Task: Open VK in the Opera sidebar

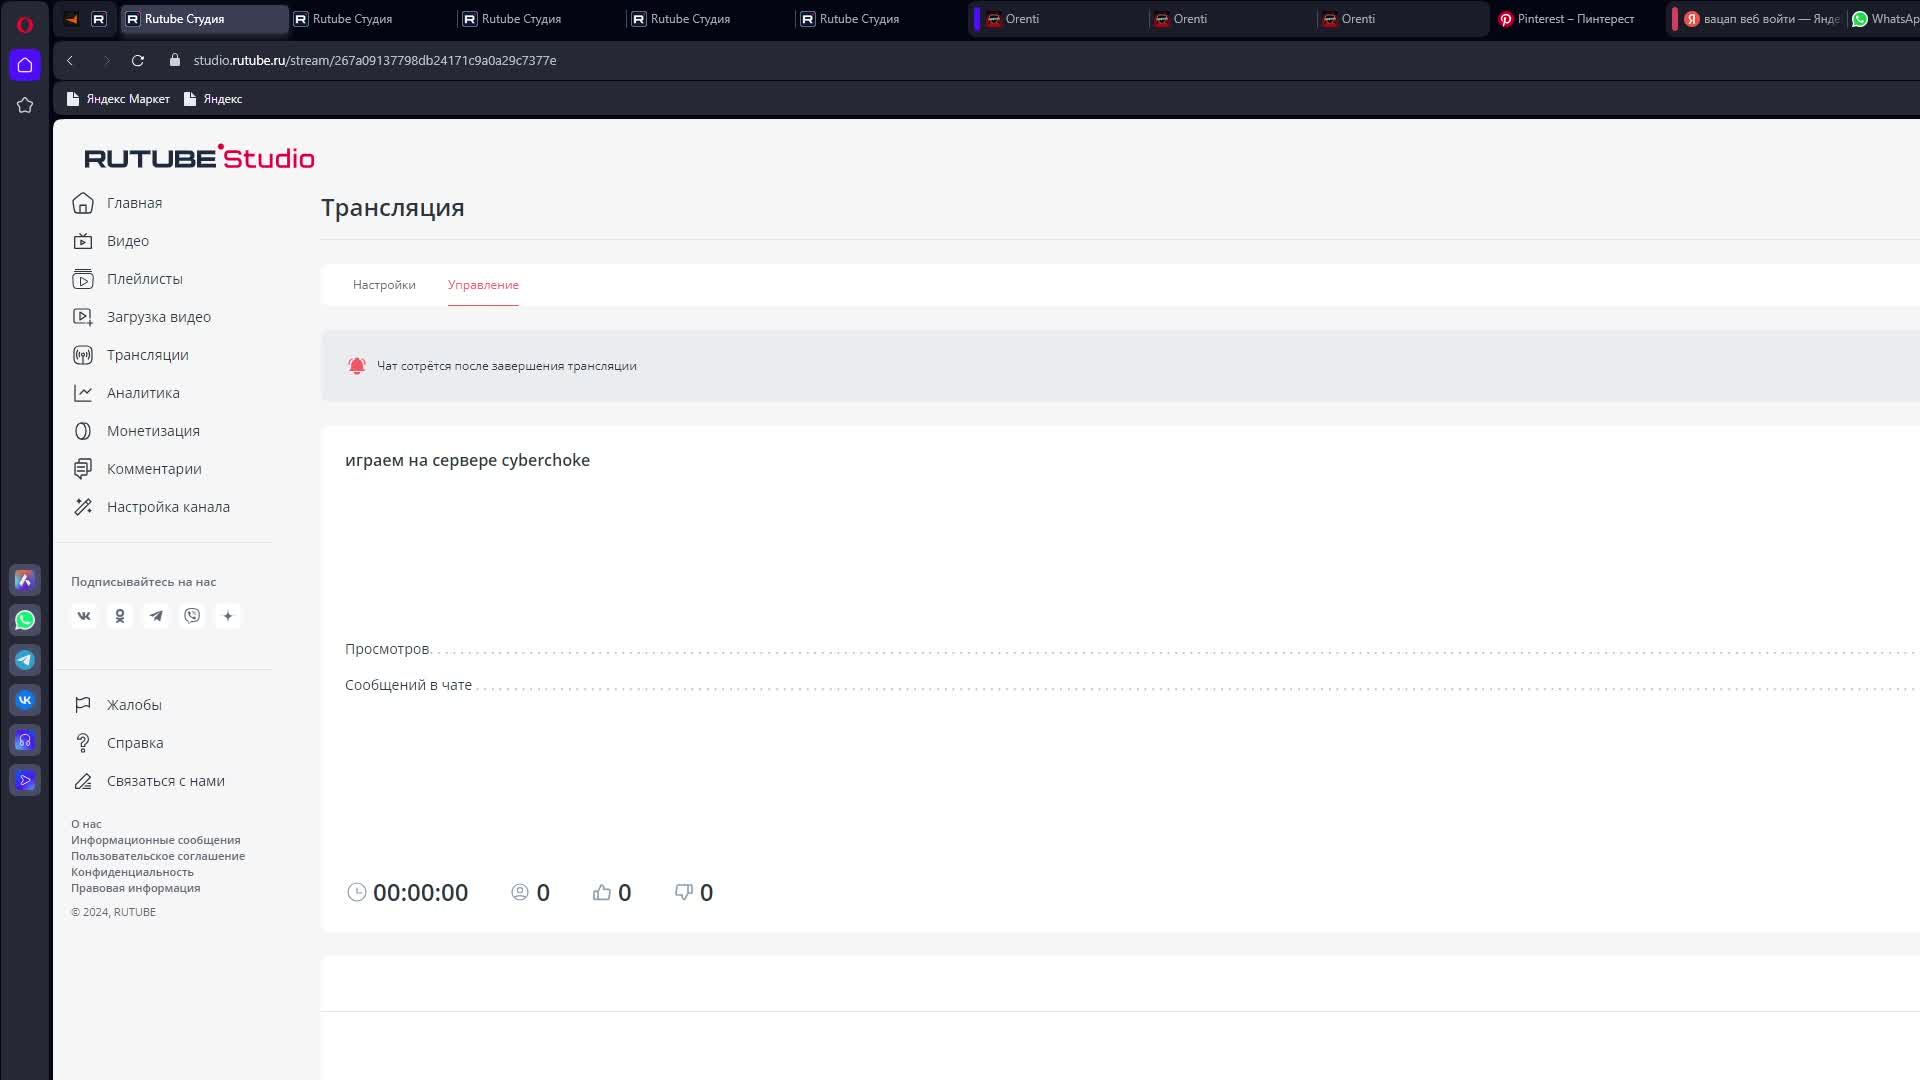Action: [25, 700]
